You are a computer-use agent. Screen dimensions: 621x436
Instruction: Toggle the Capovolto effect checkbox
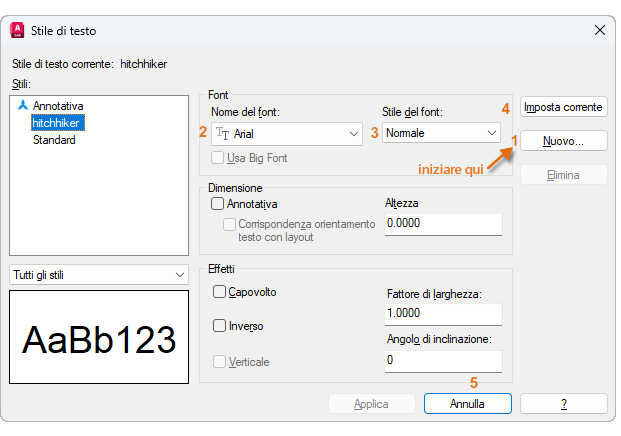pyautogui.click(x=219, y=292)
